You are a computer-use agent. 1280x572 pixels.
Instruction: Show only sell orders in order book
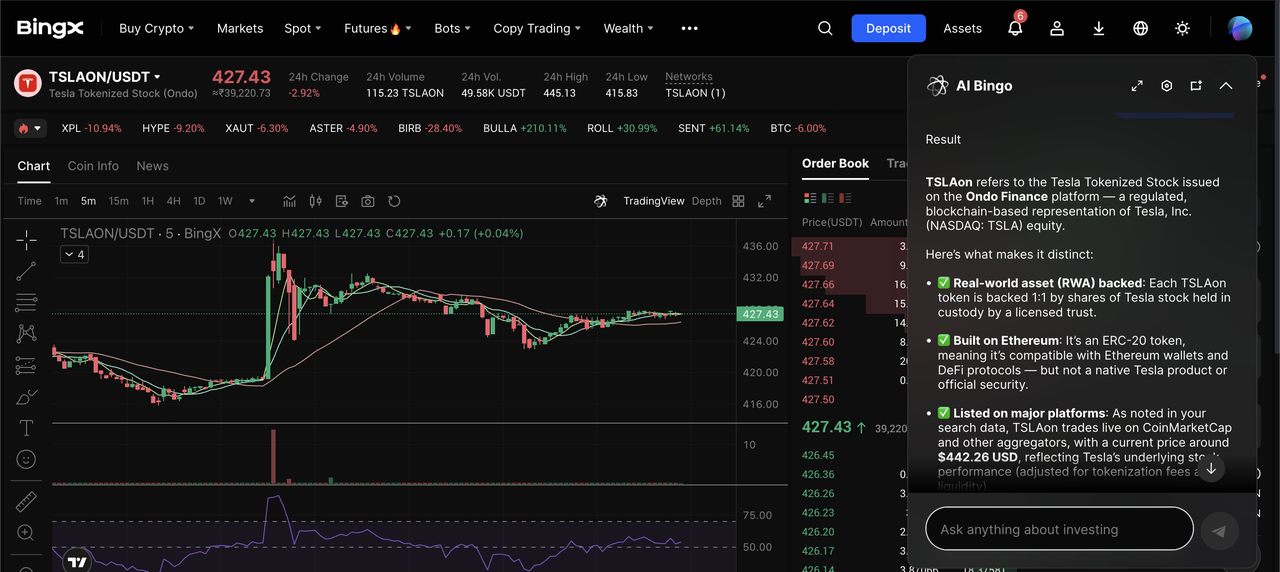pyautogui.click(x=846, y=198)
